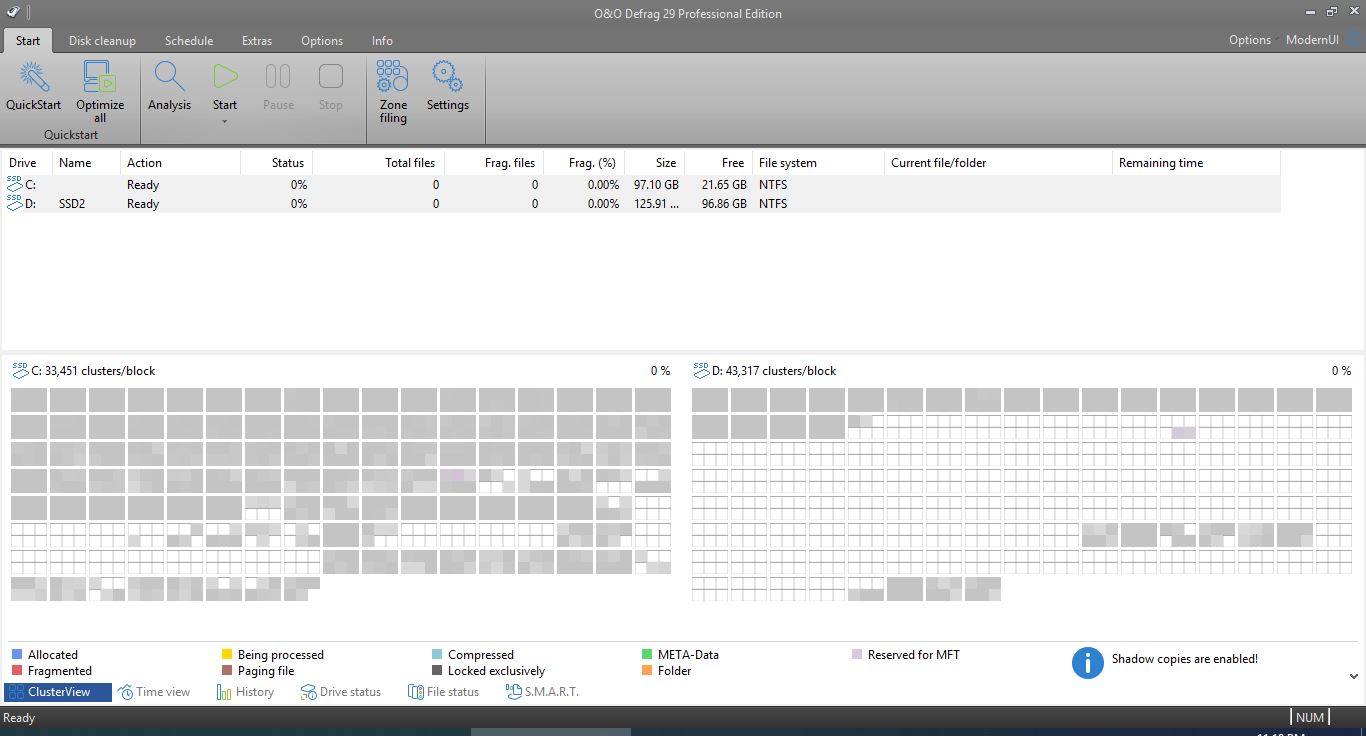
Task: Click the META-Data green swatch
Action: pos(648,655)
